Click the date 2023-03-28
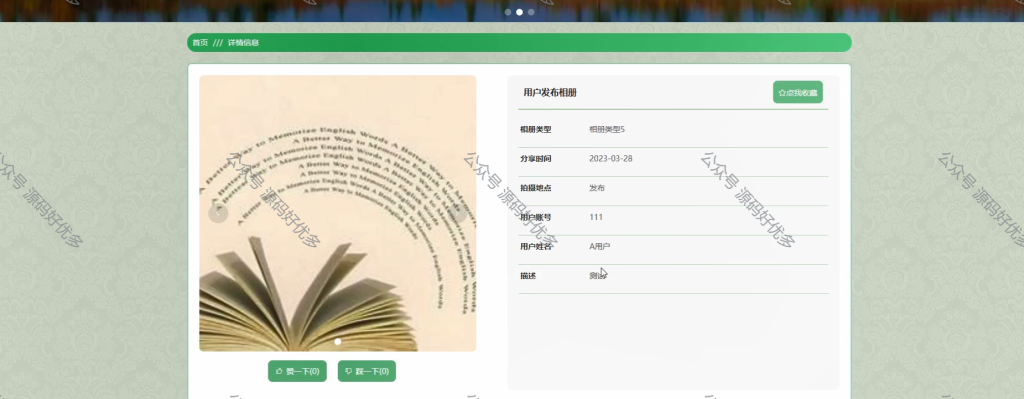Screen dimensions: 1024x399 (611, 159)
